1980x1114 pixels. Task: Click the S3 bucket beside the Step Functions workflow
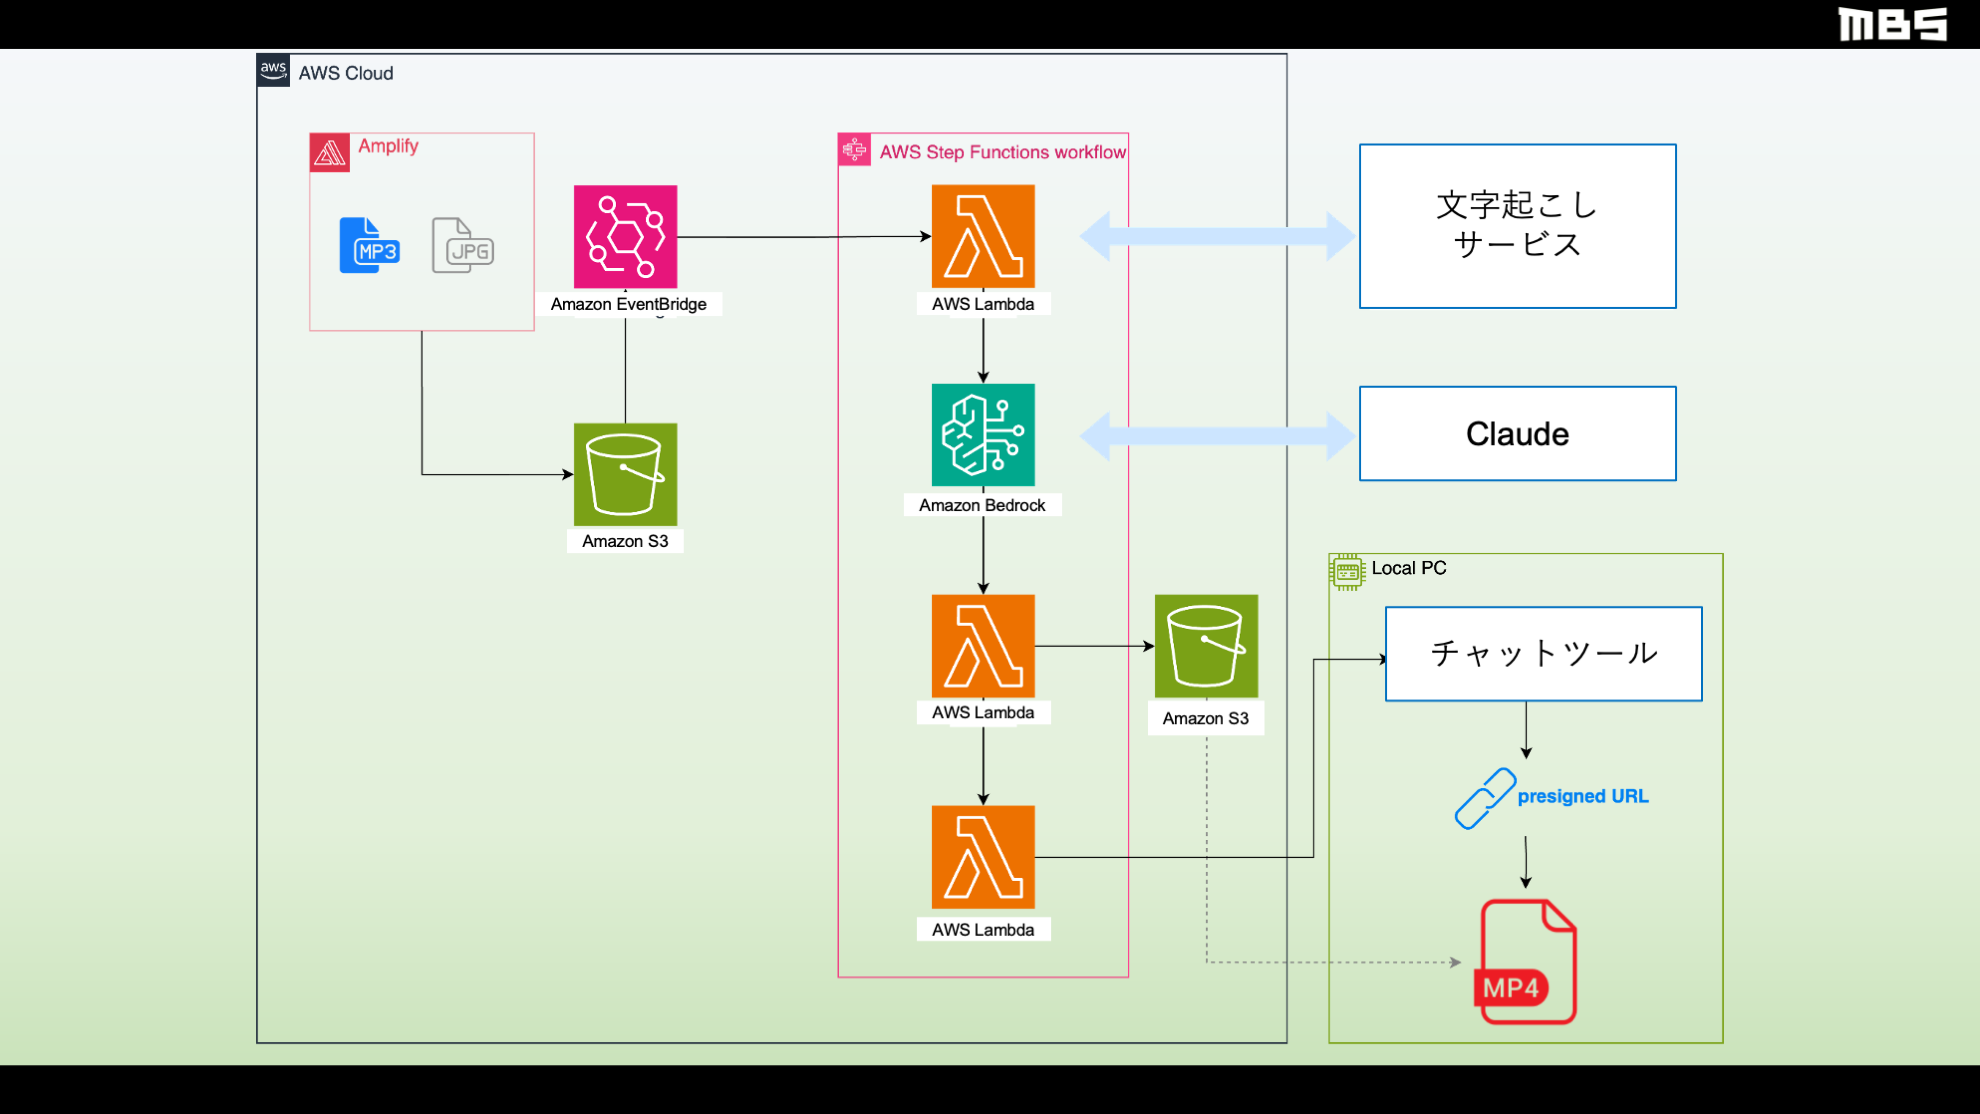(1206, 646)
